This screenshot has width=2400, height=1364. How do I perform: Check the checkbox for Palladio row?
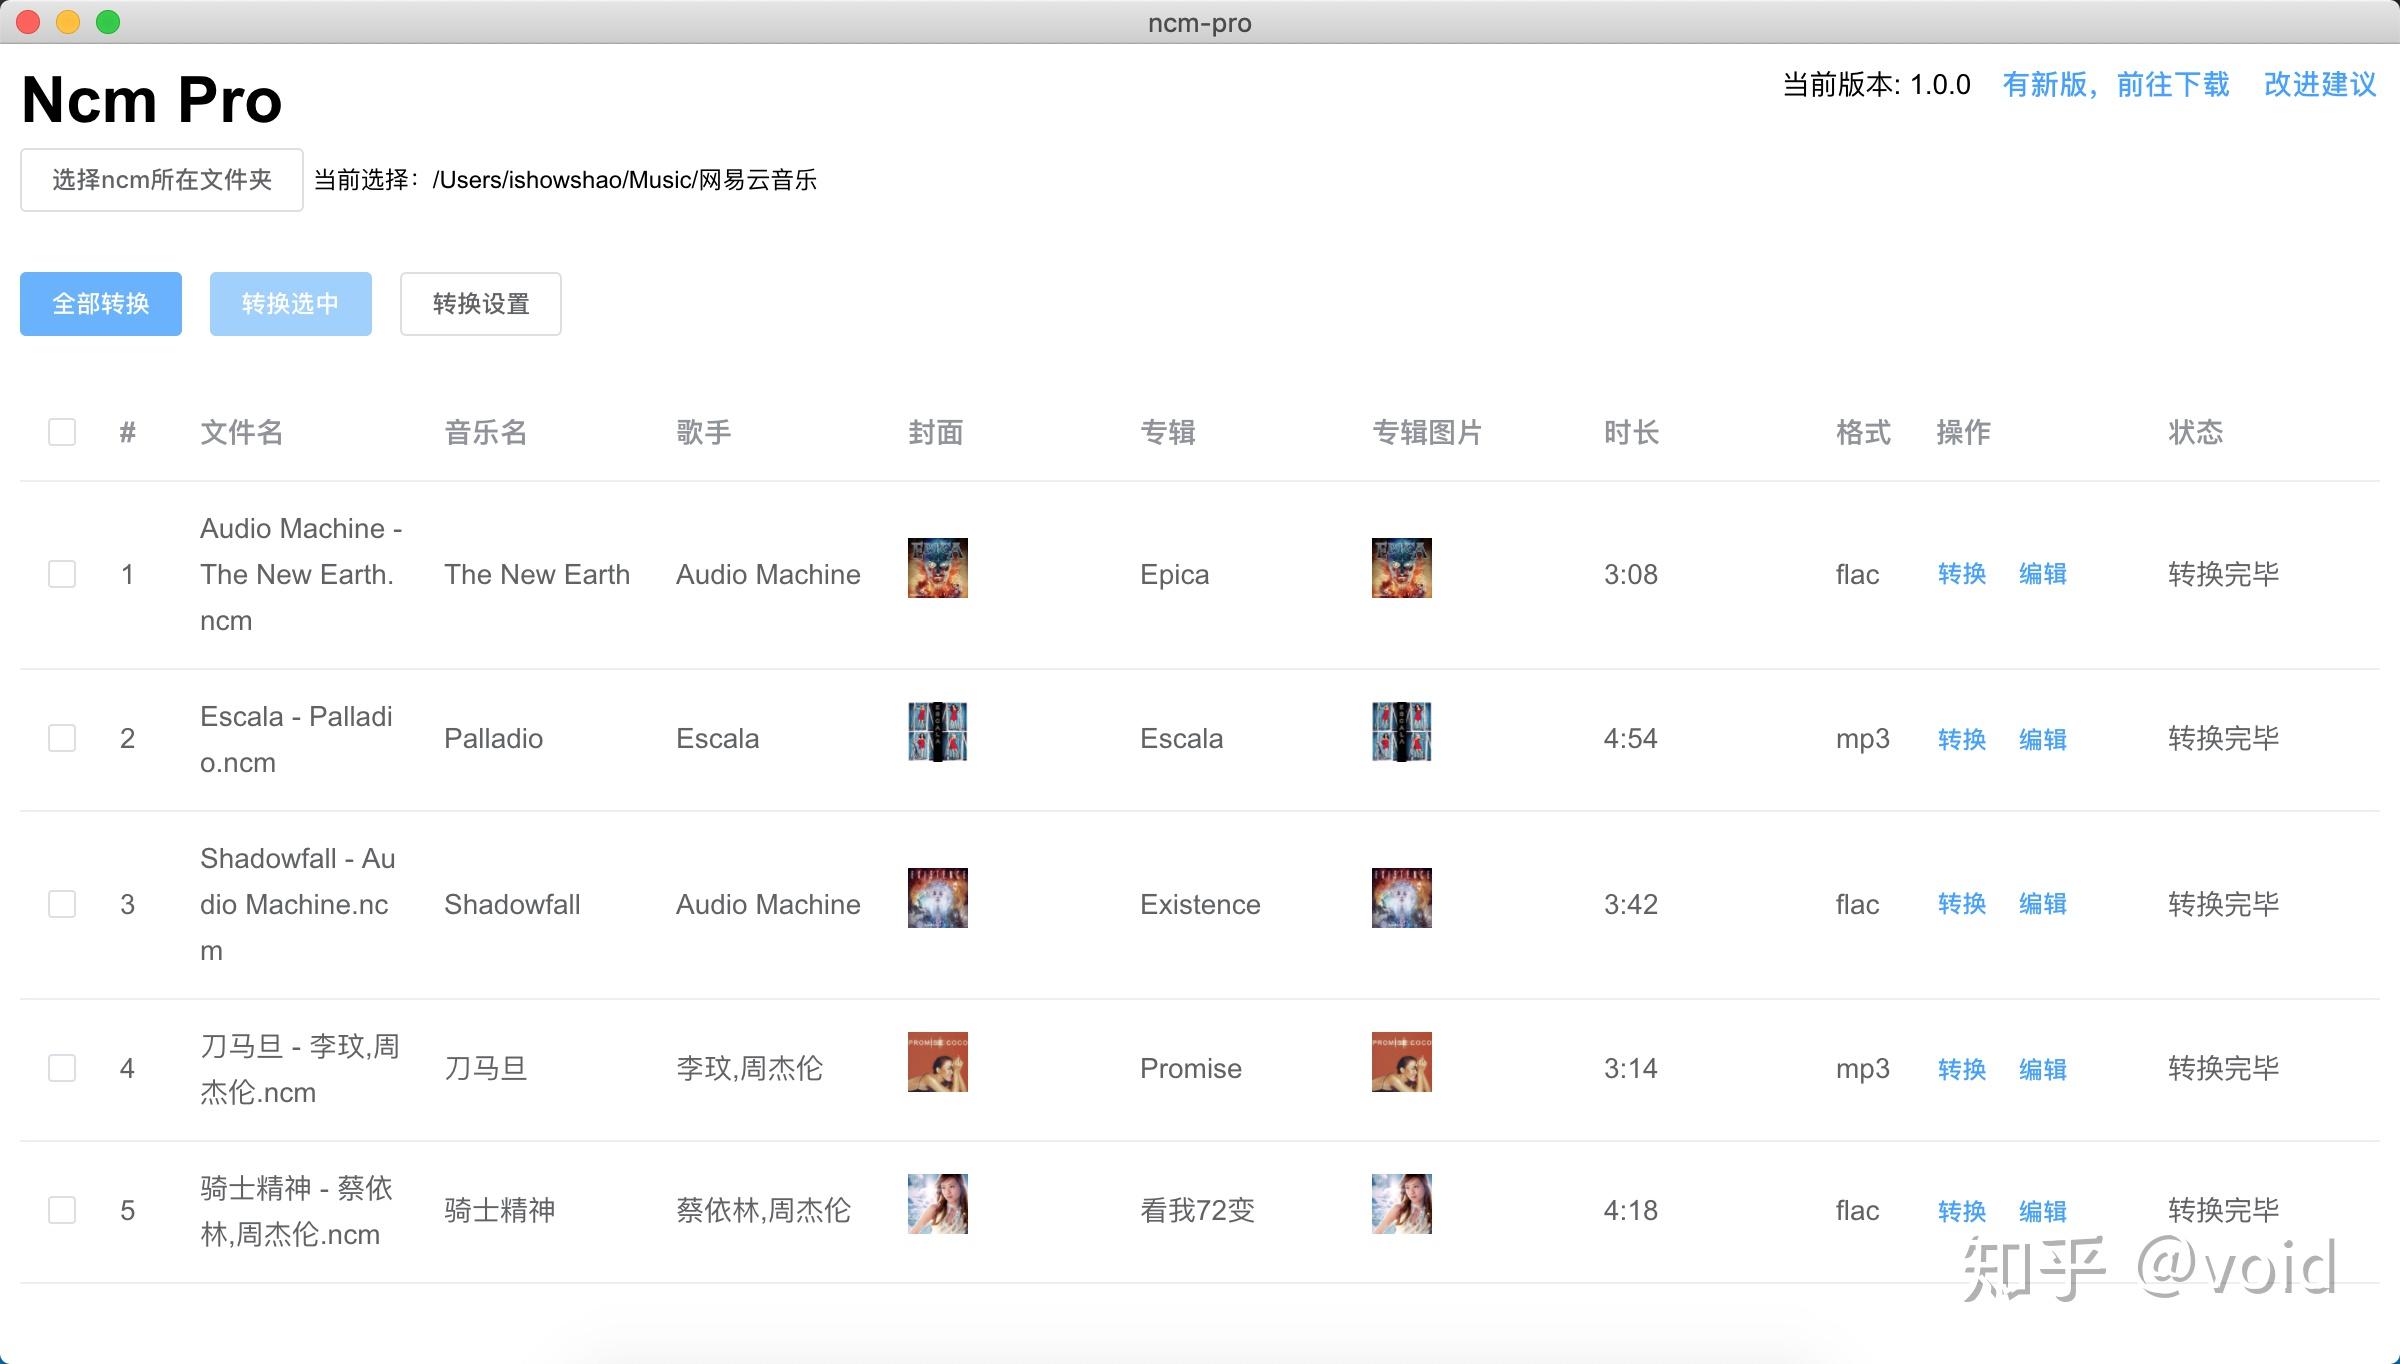(x=62, y=738)
